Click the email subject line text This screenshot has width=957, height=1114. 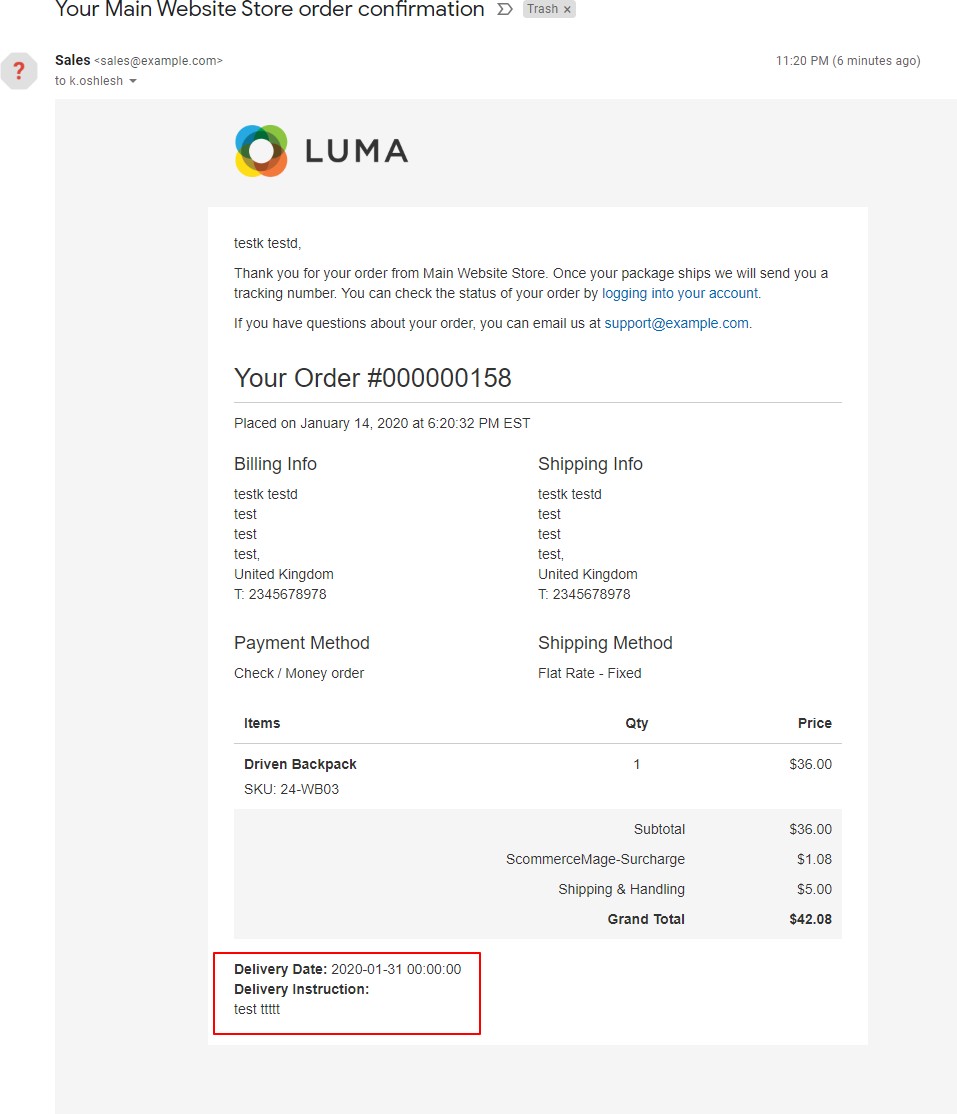[x=269, y=10]
